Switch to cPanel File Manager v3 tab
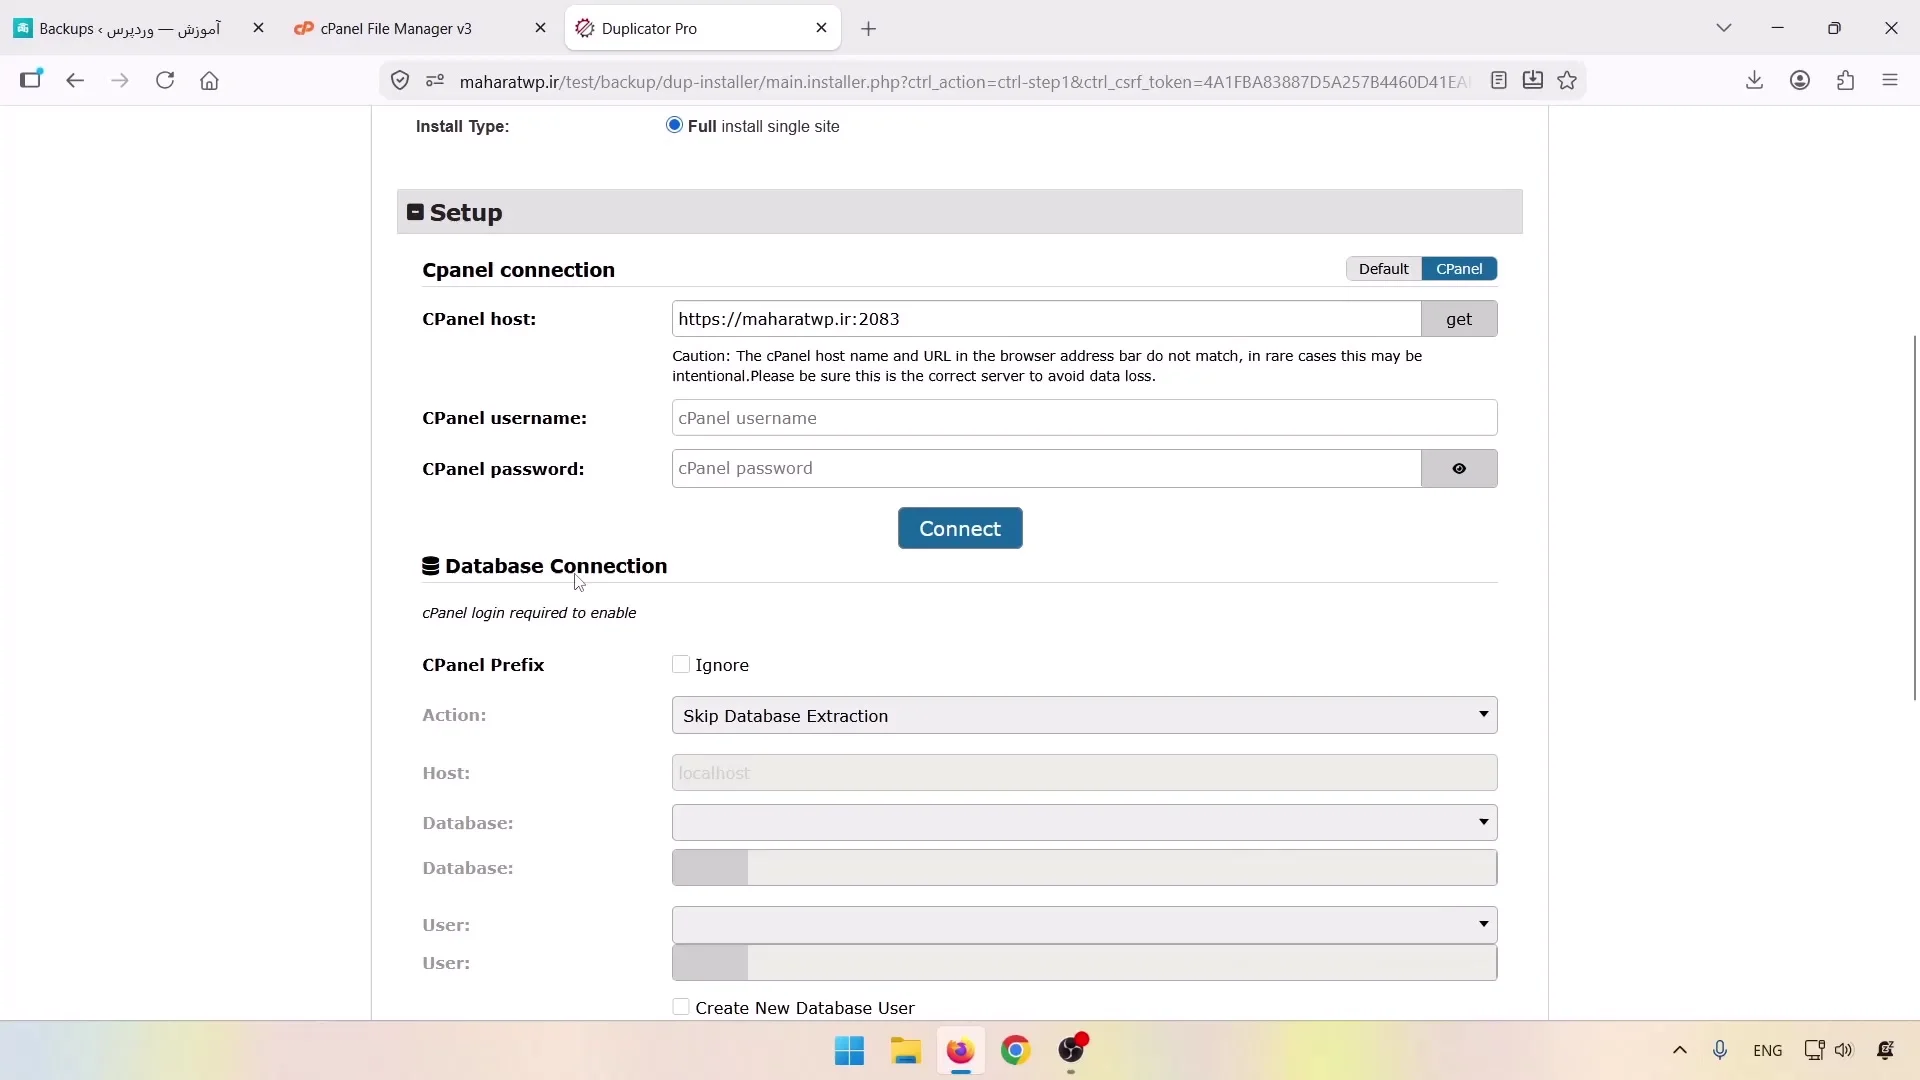The width and height of the screenshot is (1920, 1080). tap(421, 29)
